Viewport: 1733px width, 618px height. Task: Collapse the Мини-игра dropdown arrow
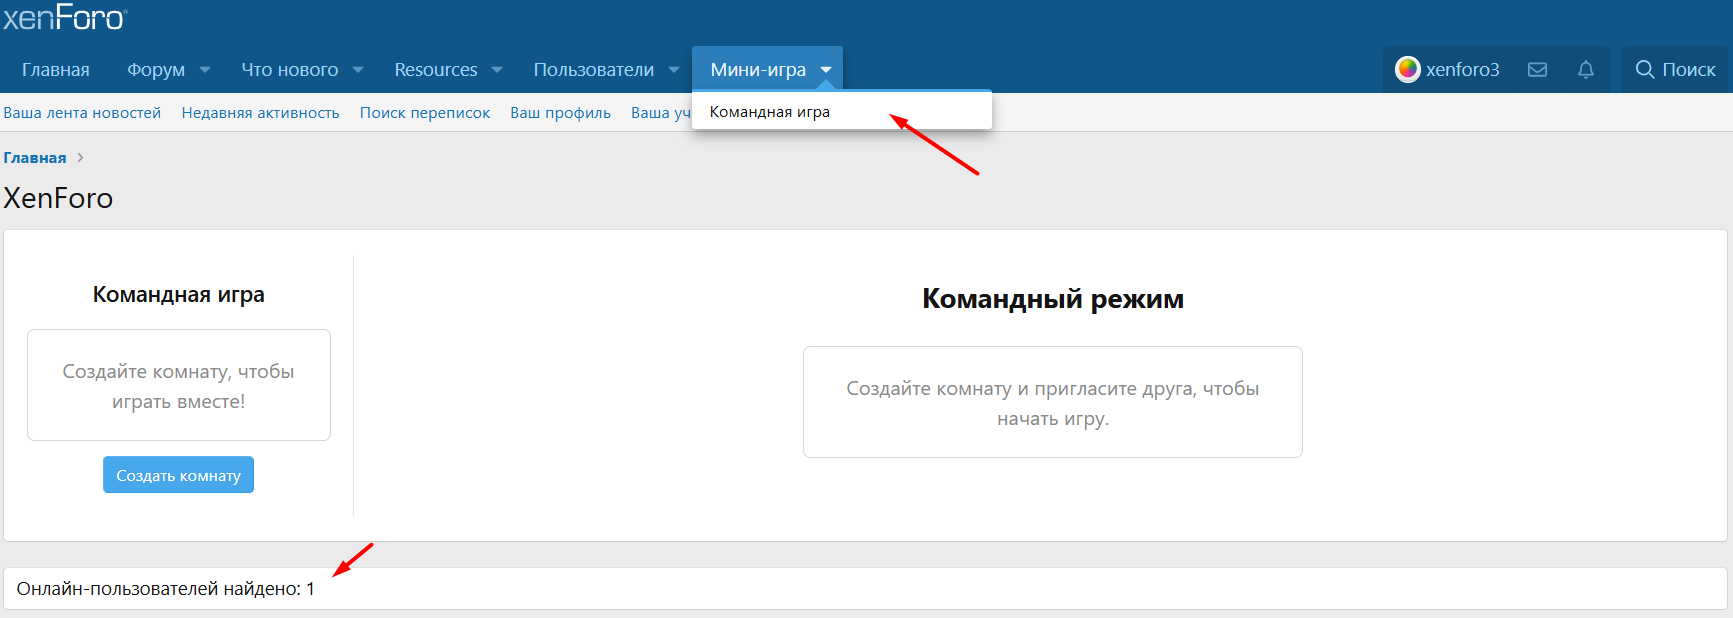pyautogui.click(x=826, y=70)
